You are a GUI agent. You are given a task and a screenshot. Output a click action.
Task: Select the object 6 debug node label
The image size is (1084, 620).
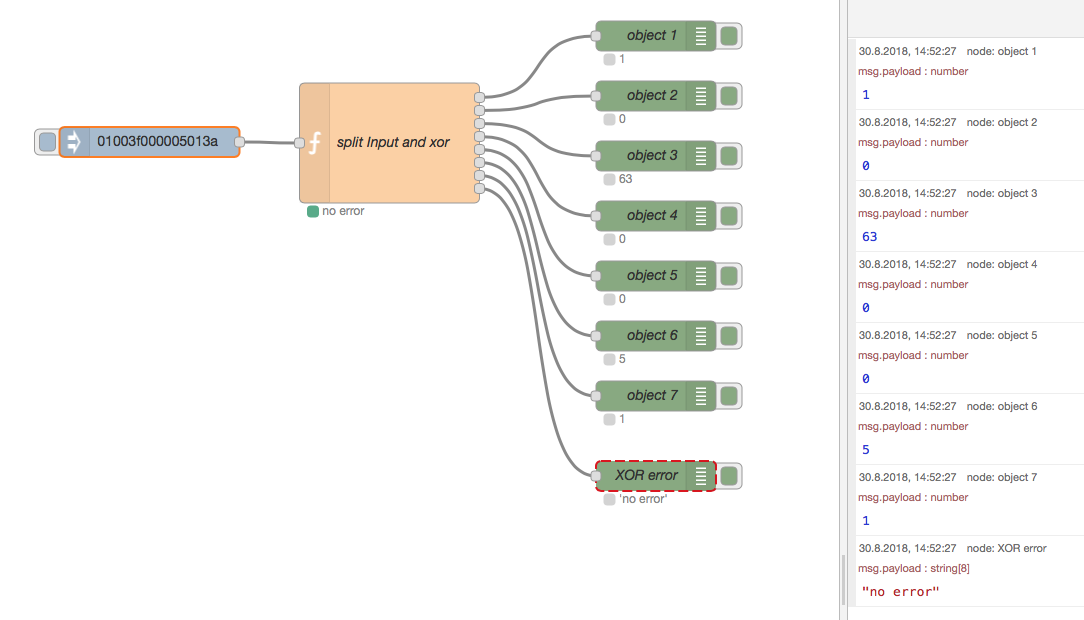coord(652,336)
